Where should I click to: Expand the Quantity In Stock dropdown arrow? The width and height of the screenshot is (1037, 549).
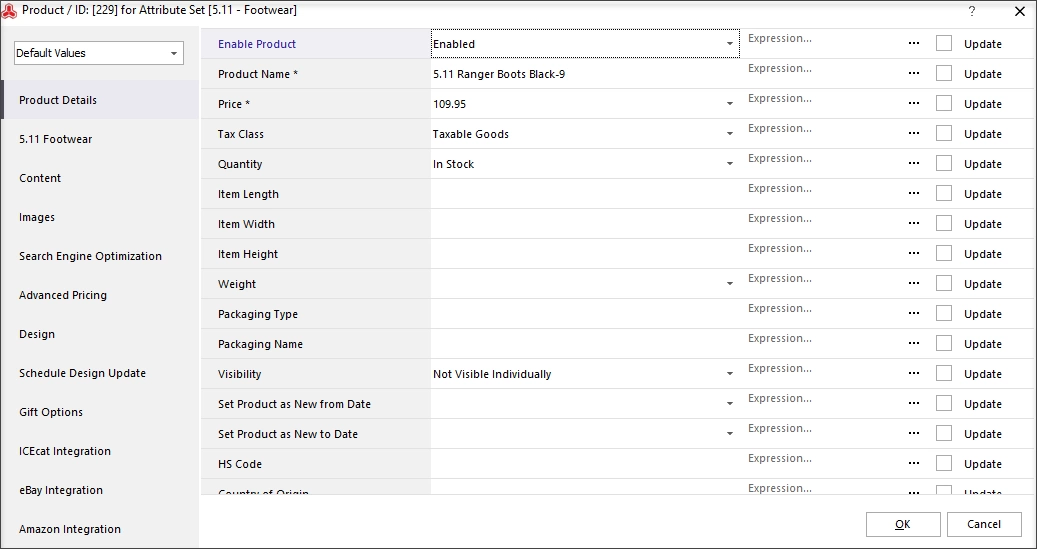click(729, 163)
